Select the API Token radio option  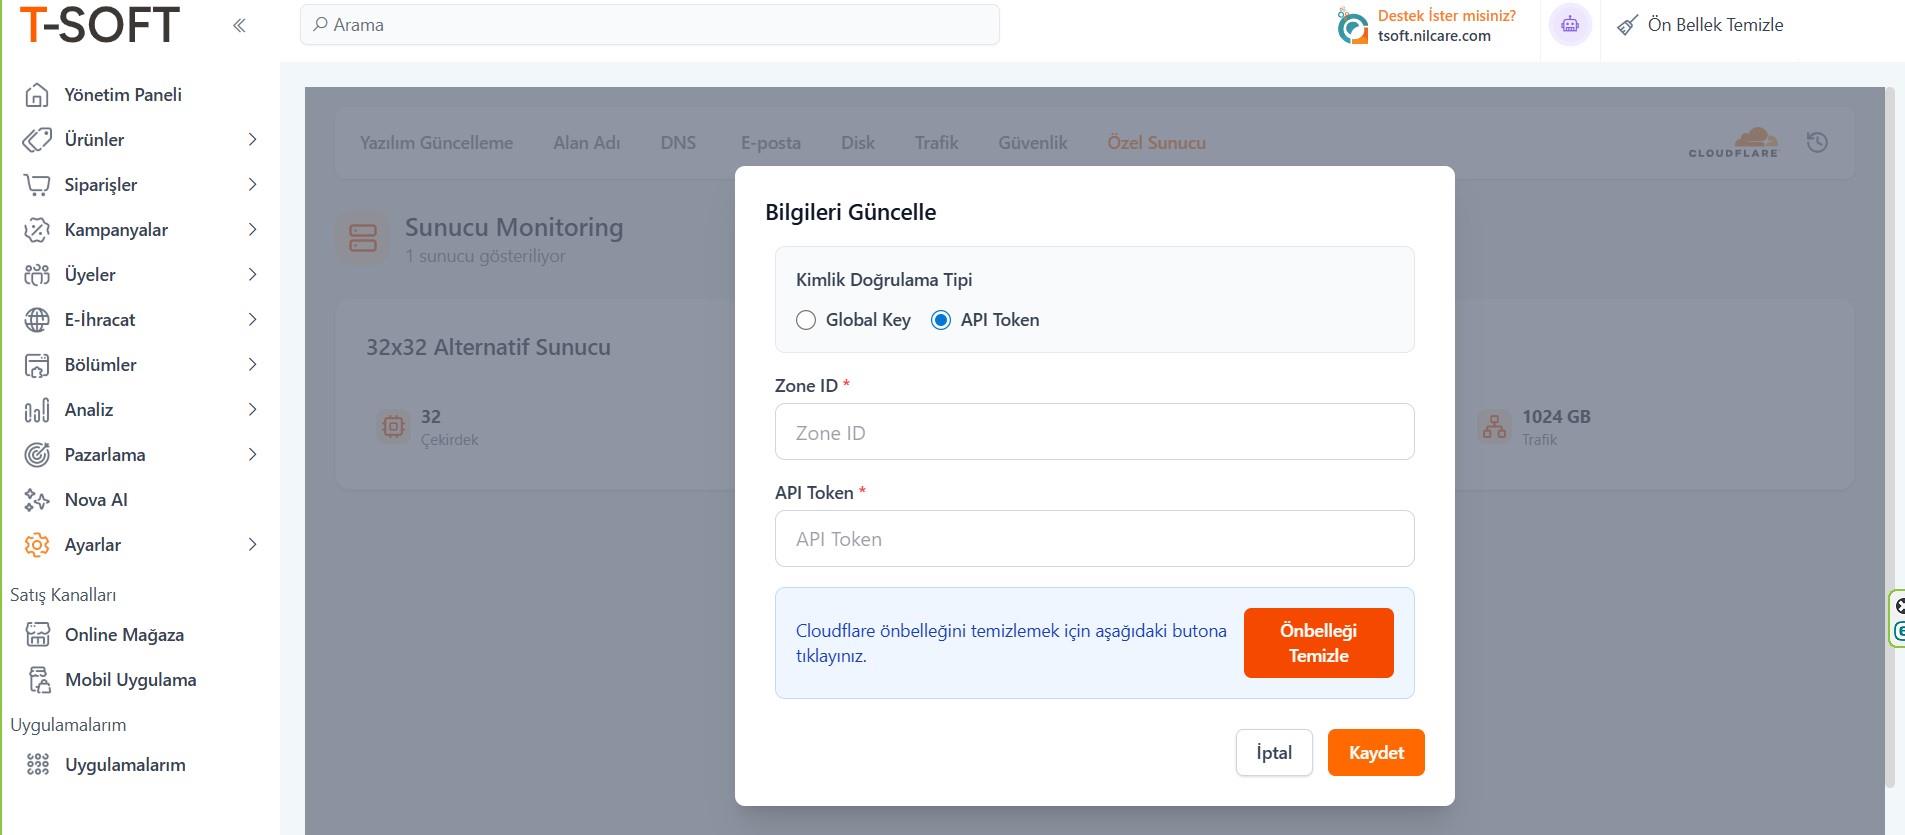(x=941, y=320)
